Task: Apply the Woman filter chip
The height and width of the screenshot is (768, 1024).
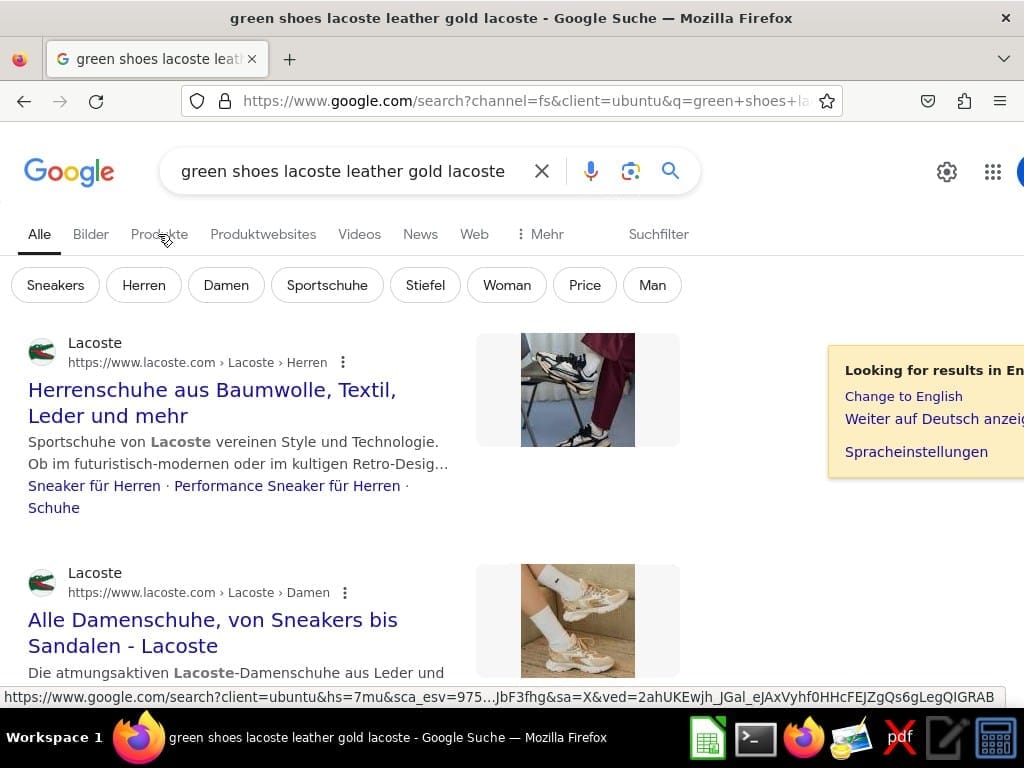Action: tap(507, 285)
